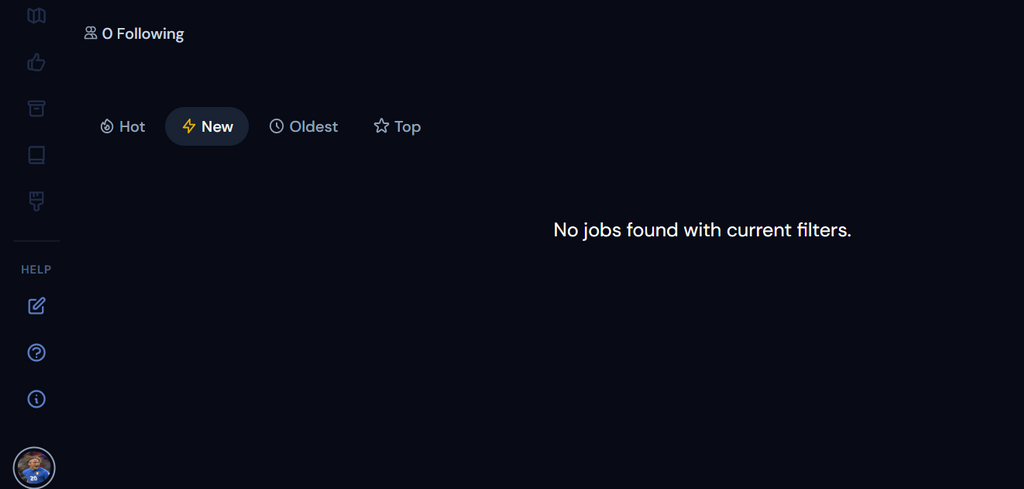Click the info circle icon
The width and height of the screenshot is (1024, 489).
point(37,399)
